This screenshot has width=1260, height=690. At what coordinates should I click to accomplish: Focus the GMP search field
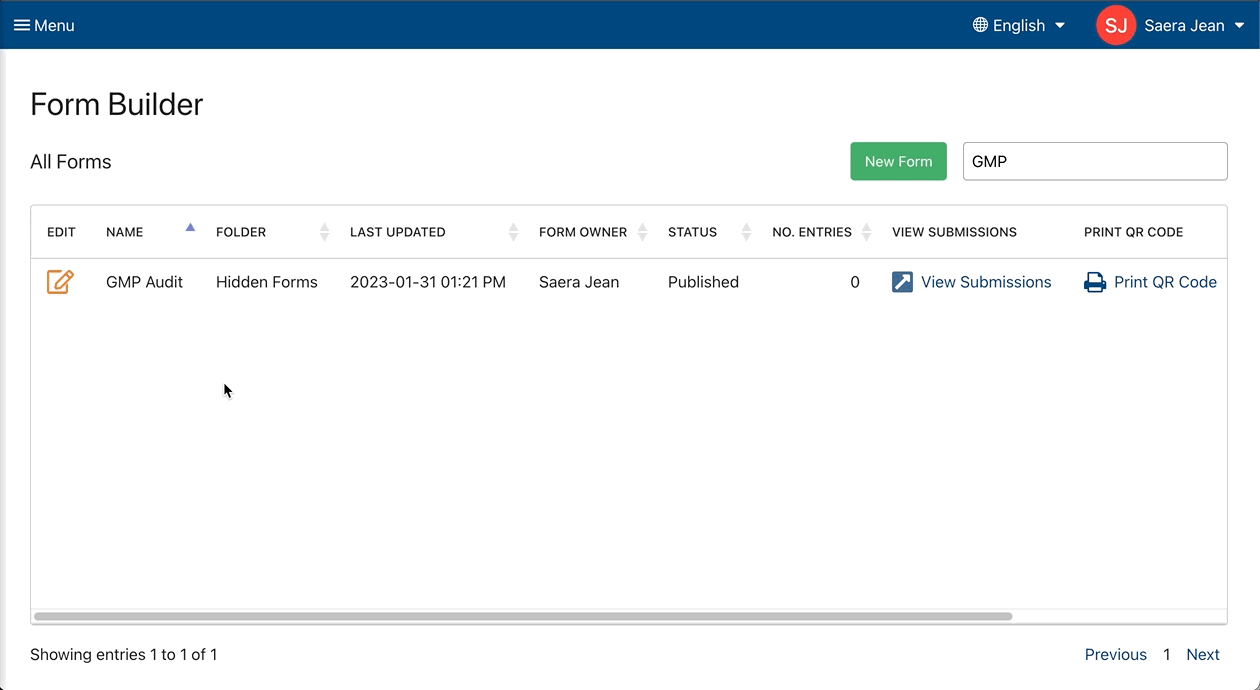[1095, 161]
